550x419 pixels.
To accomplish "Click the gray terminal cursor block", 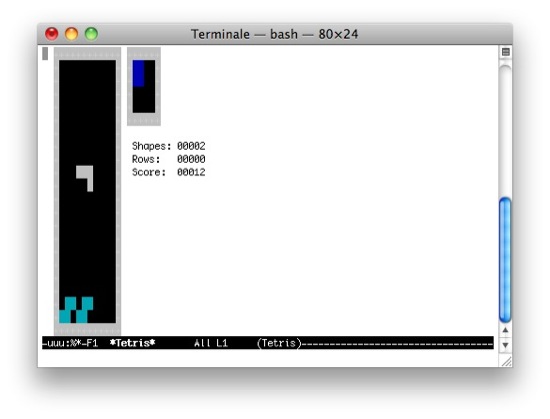I will (x=45, y=54).
